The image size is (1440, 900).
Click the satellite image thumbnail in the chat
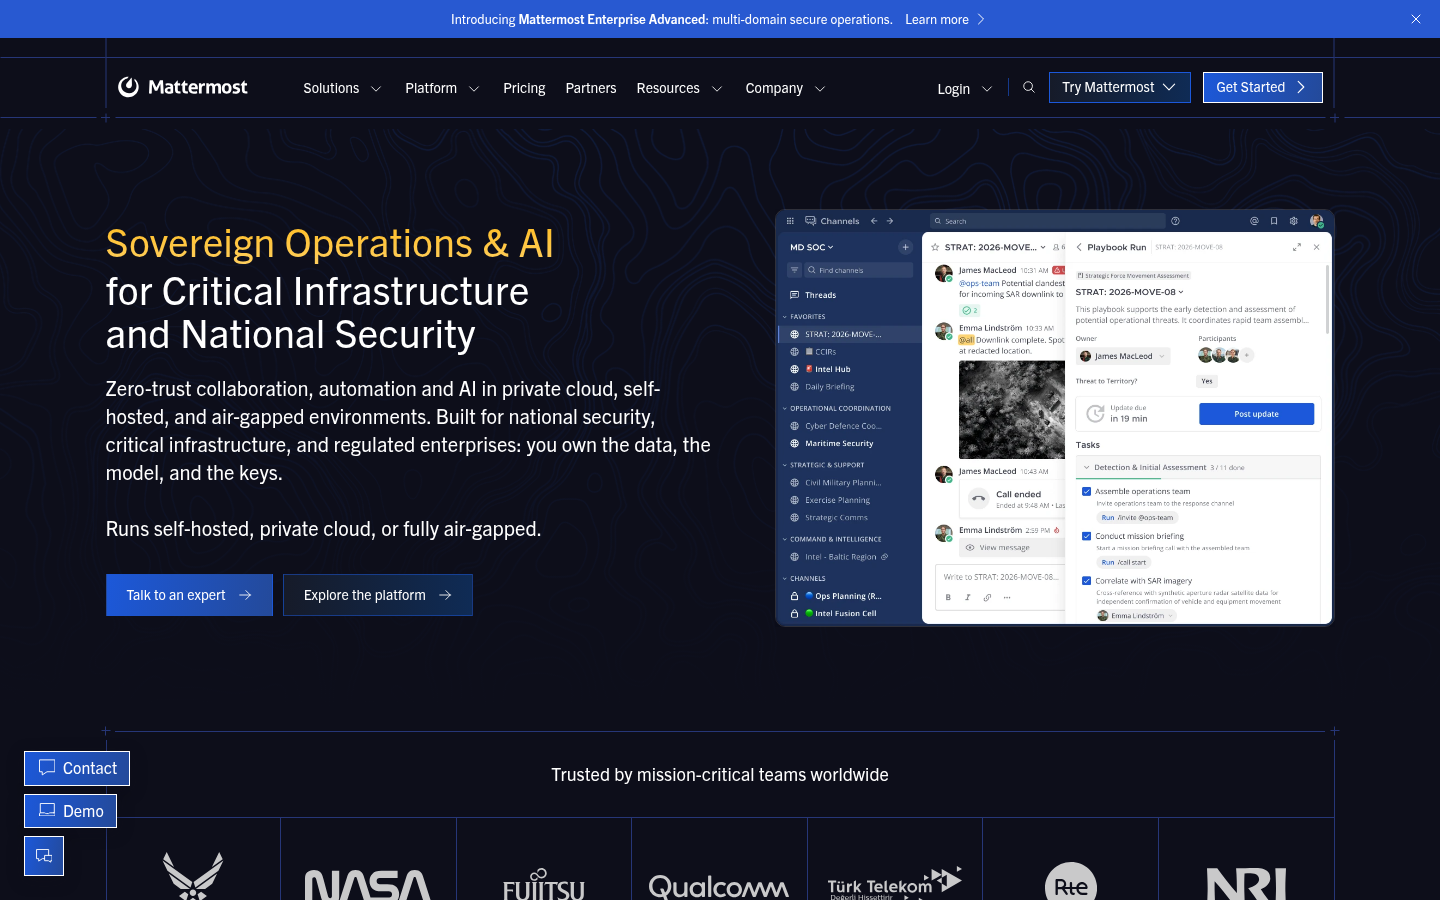[1011, 409]
